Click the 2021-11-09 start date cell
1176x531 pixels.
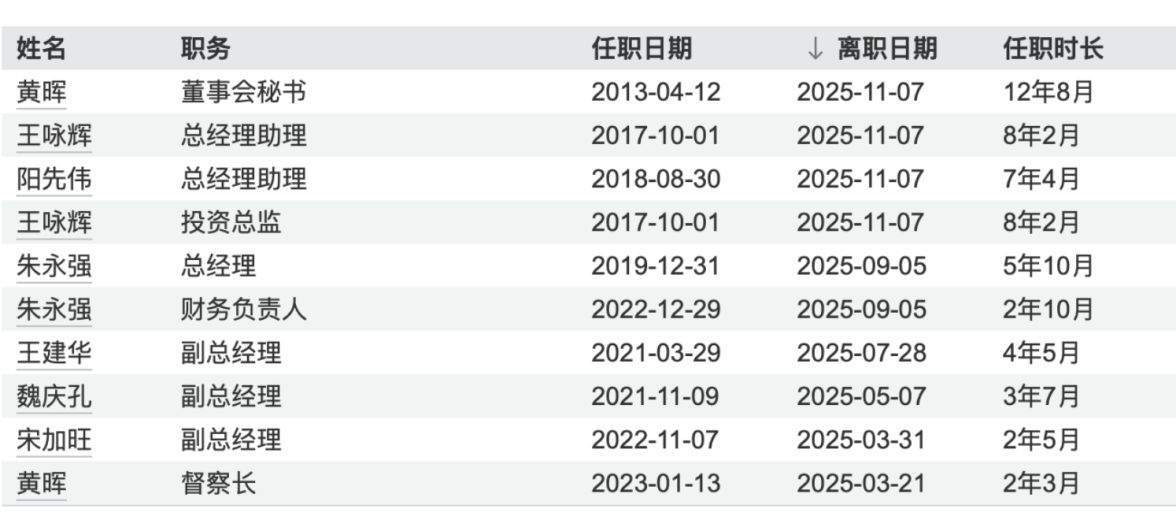(x=655, y=397)
